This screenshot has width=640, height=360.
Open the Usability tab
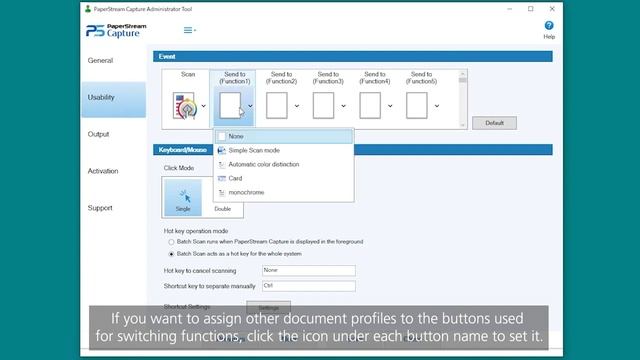pyautogui.click(x=114, y=100)
